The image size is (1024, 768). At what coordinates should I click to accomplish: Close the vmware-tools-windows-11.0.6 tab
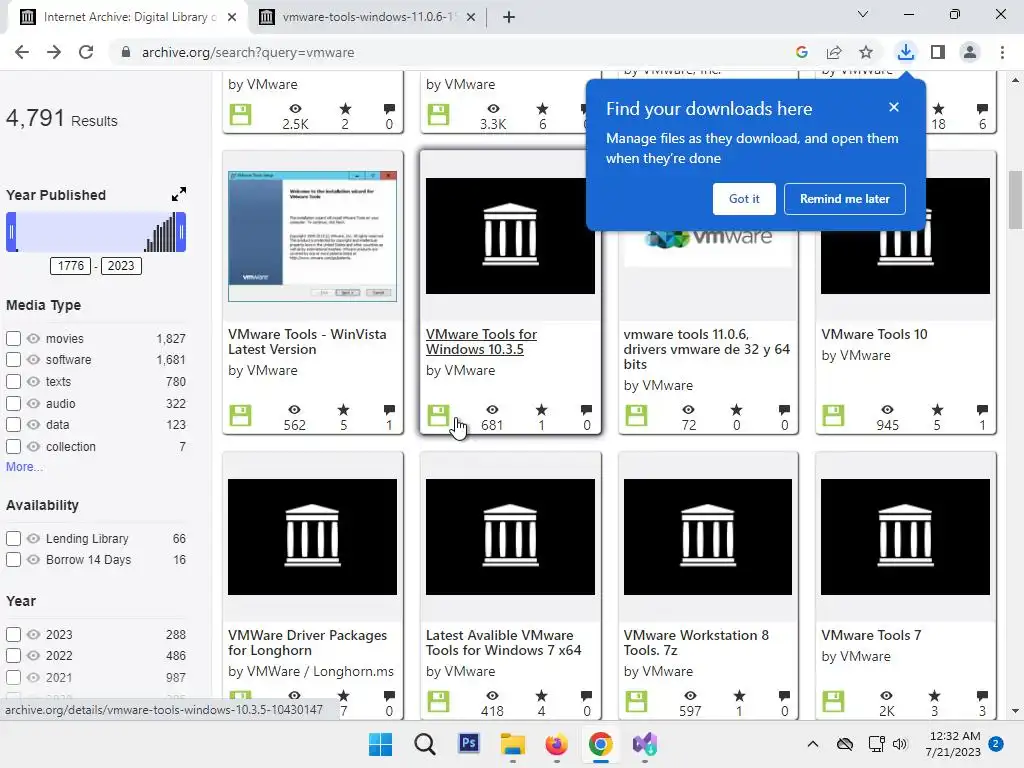point(471,17)
